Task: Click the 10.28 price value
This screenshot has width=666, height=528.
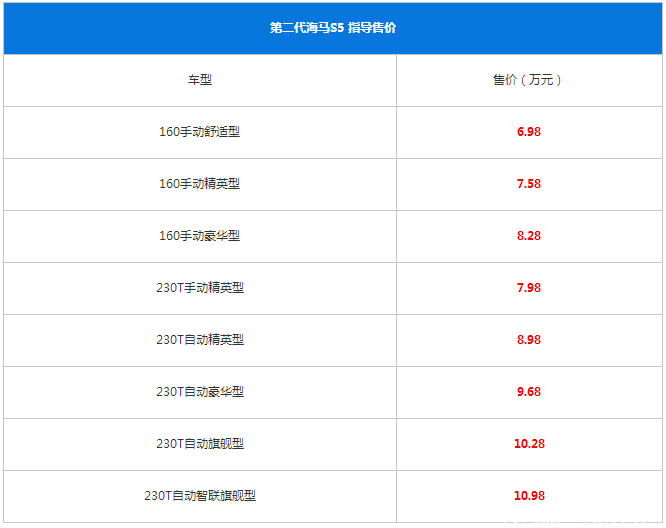Action: tap(529, 444)
